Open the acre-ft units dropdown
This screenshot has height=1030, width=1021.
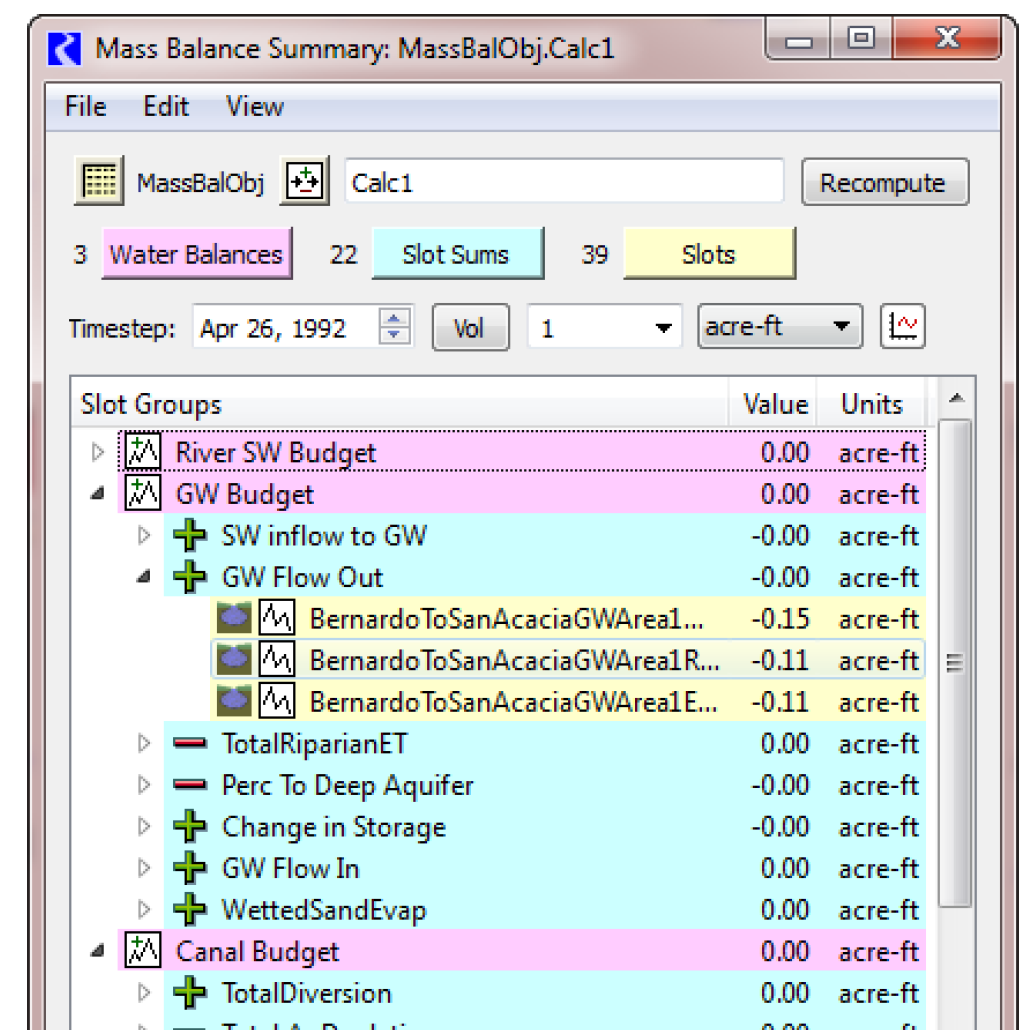point(778,328)
